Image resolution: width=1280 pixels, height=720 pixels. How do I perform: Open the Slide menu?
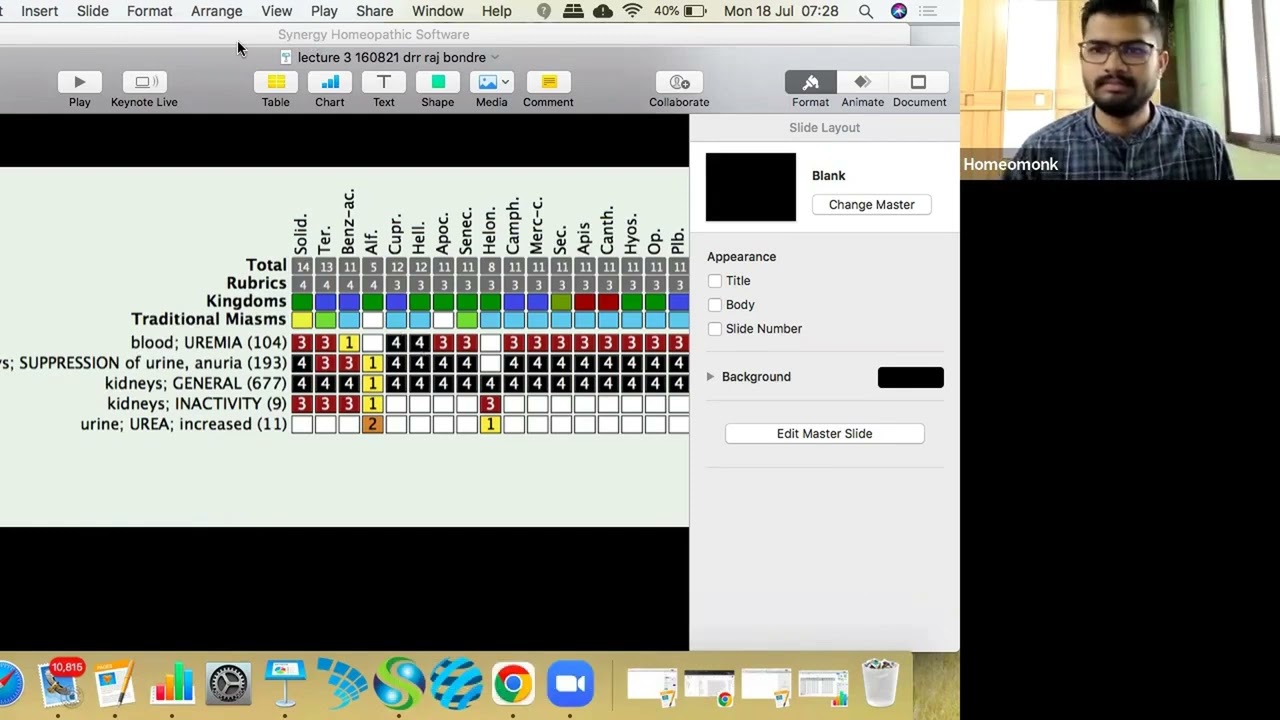point(92,11)
